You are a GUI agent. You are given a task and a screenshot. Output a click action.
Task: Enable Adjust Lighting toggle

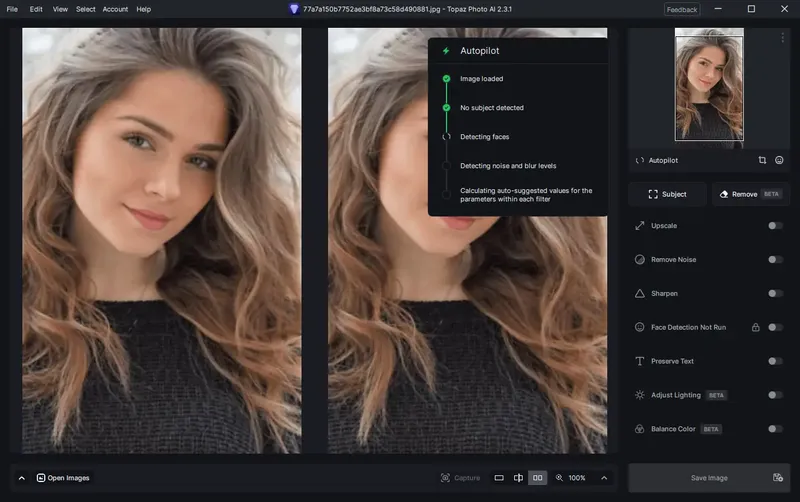(775, 395)
